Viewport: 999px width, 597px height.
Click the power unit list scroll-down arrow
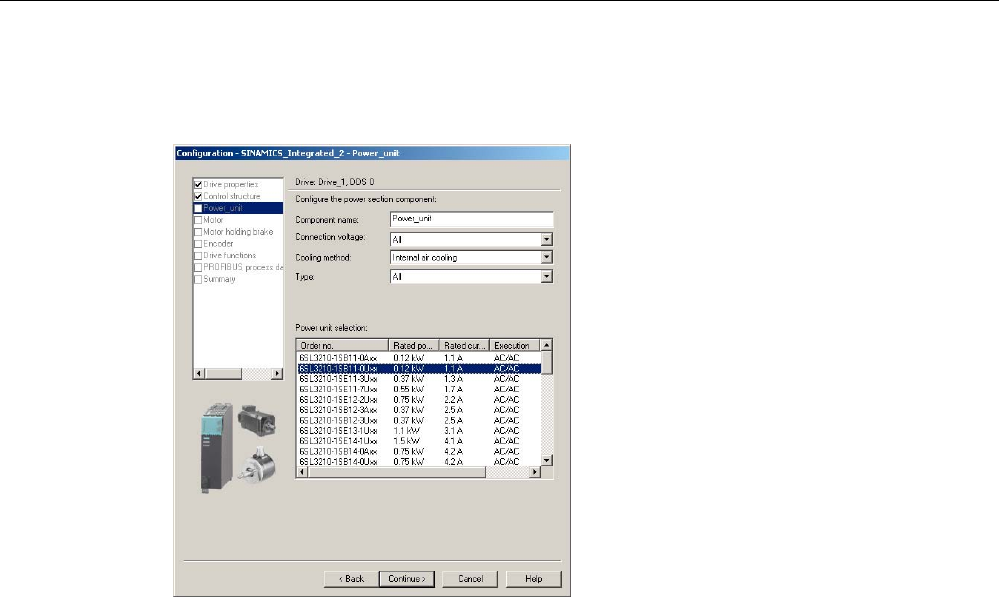547,460
